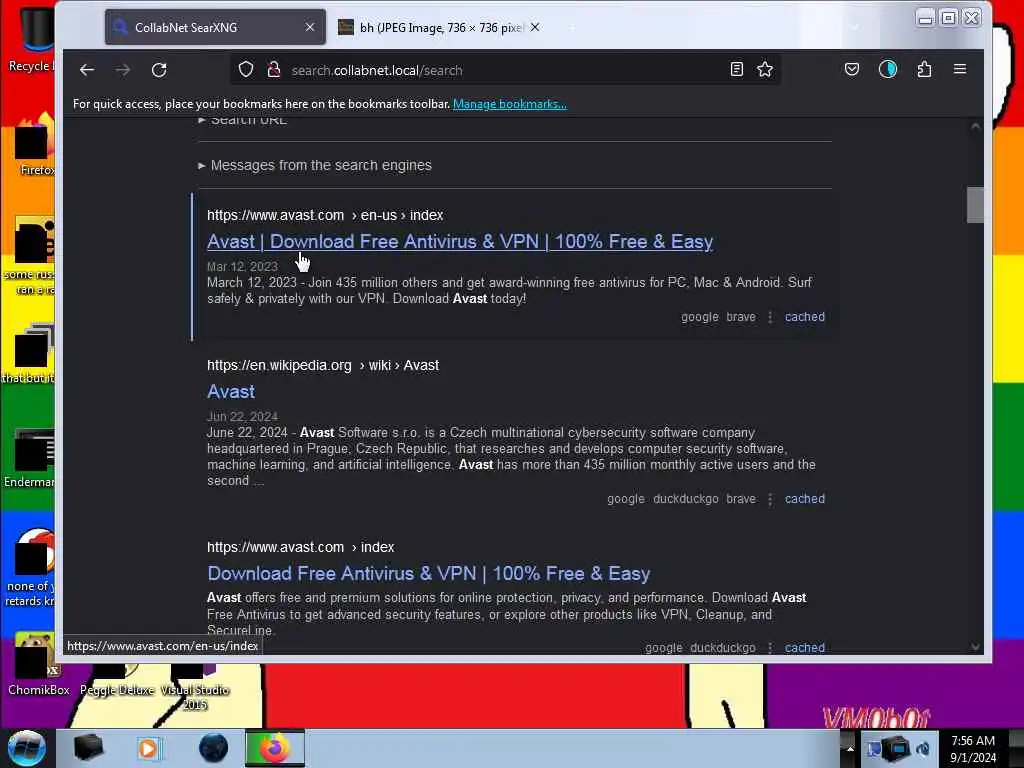Image resolution: width=1024 pixels, height=768 pixels.
Task: Reload the current page
Action: (x=159, y=70)
